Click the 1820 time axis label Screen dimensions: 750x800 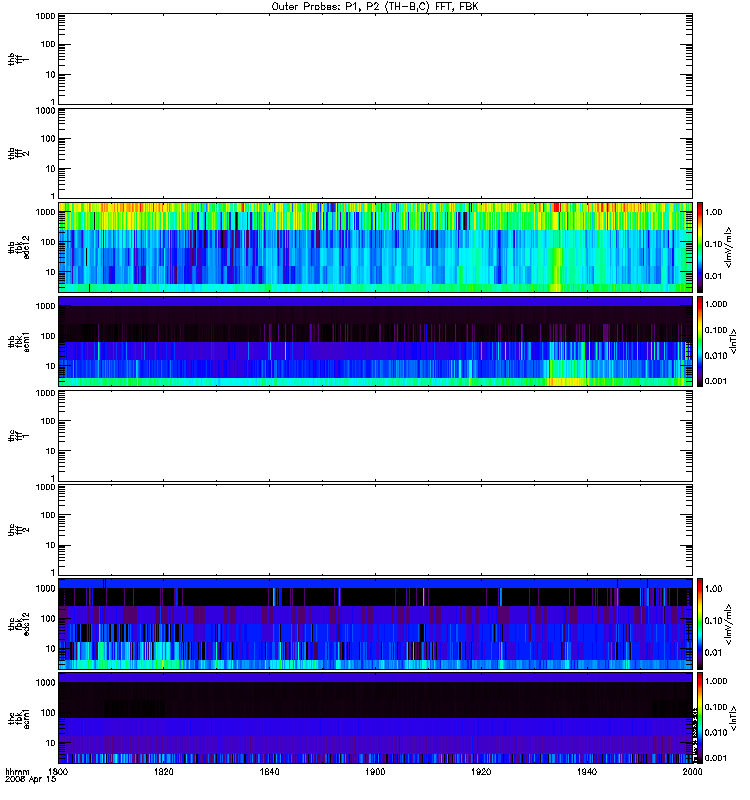click(x=164, y=771)
